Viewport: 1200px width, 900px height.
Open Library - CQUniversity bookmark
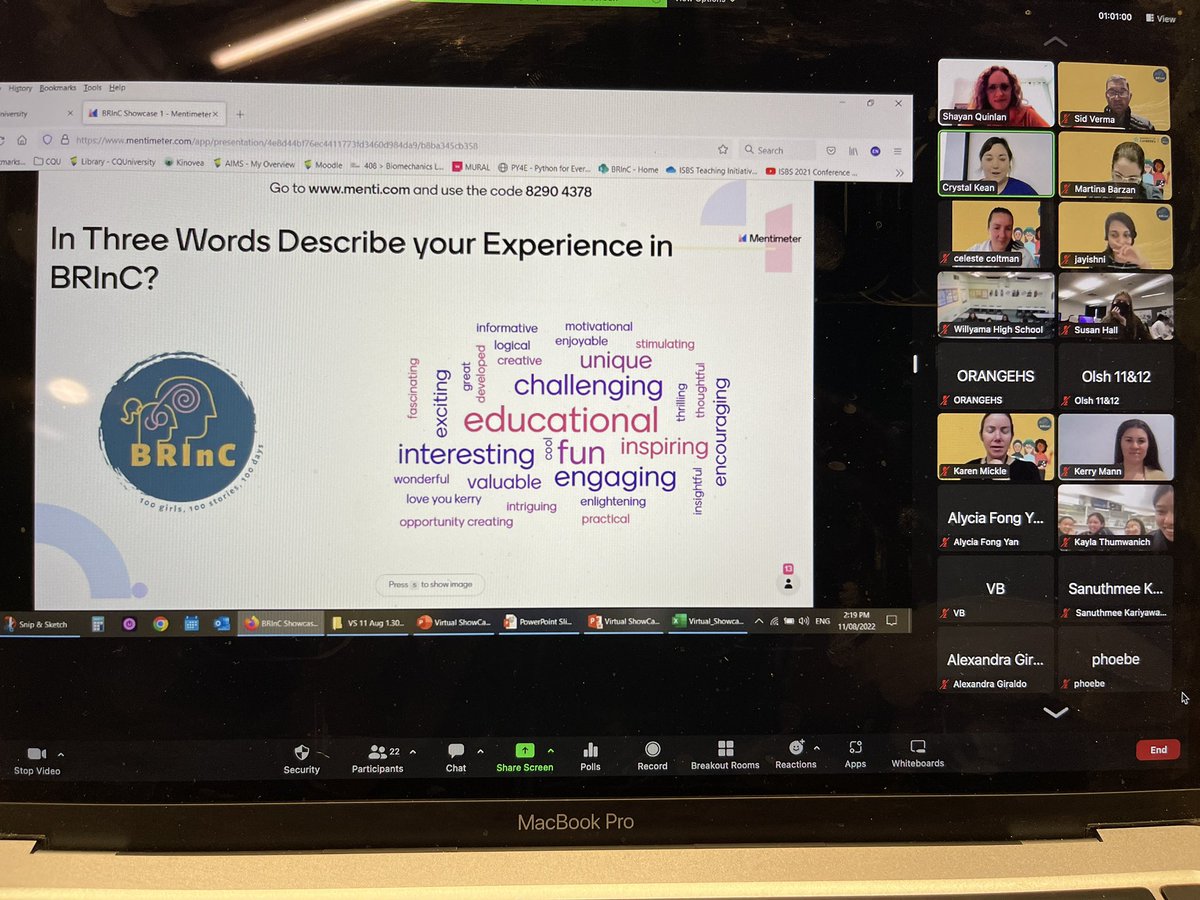[113, 162]
